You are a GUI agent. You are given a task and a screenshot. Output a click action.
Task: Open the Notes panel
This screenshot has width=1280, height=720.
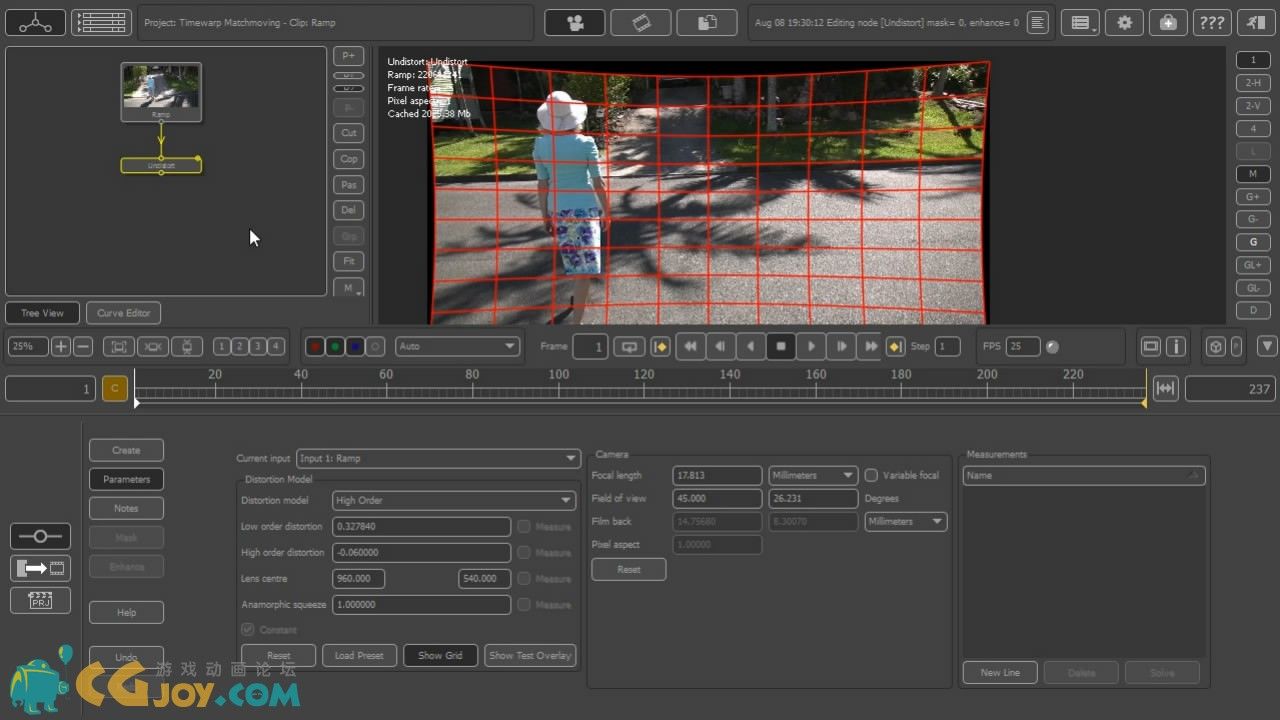(126, 508)
